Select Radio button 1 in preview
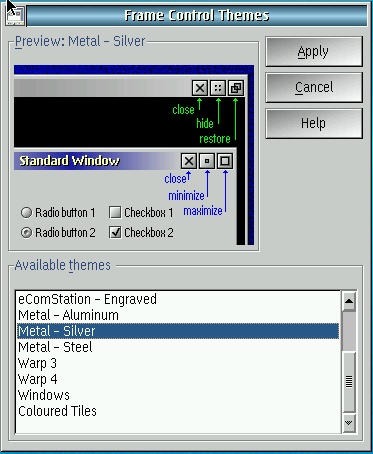This screenshot has width=373, height=454. 58,213
